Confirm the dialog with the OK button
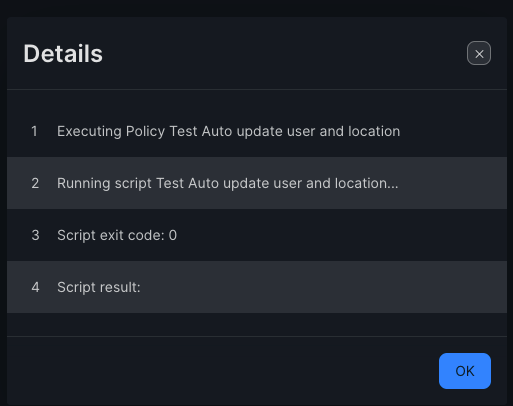Viewport: 513px width, 406px height. 465,371
